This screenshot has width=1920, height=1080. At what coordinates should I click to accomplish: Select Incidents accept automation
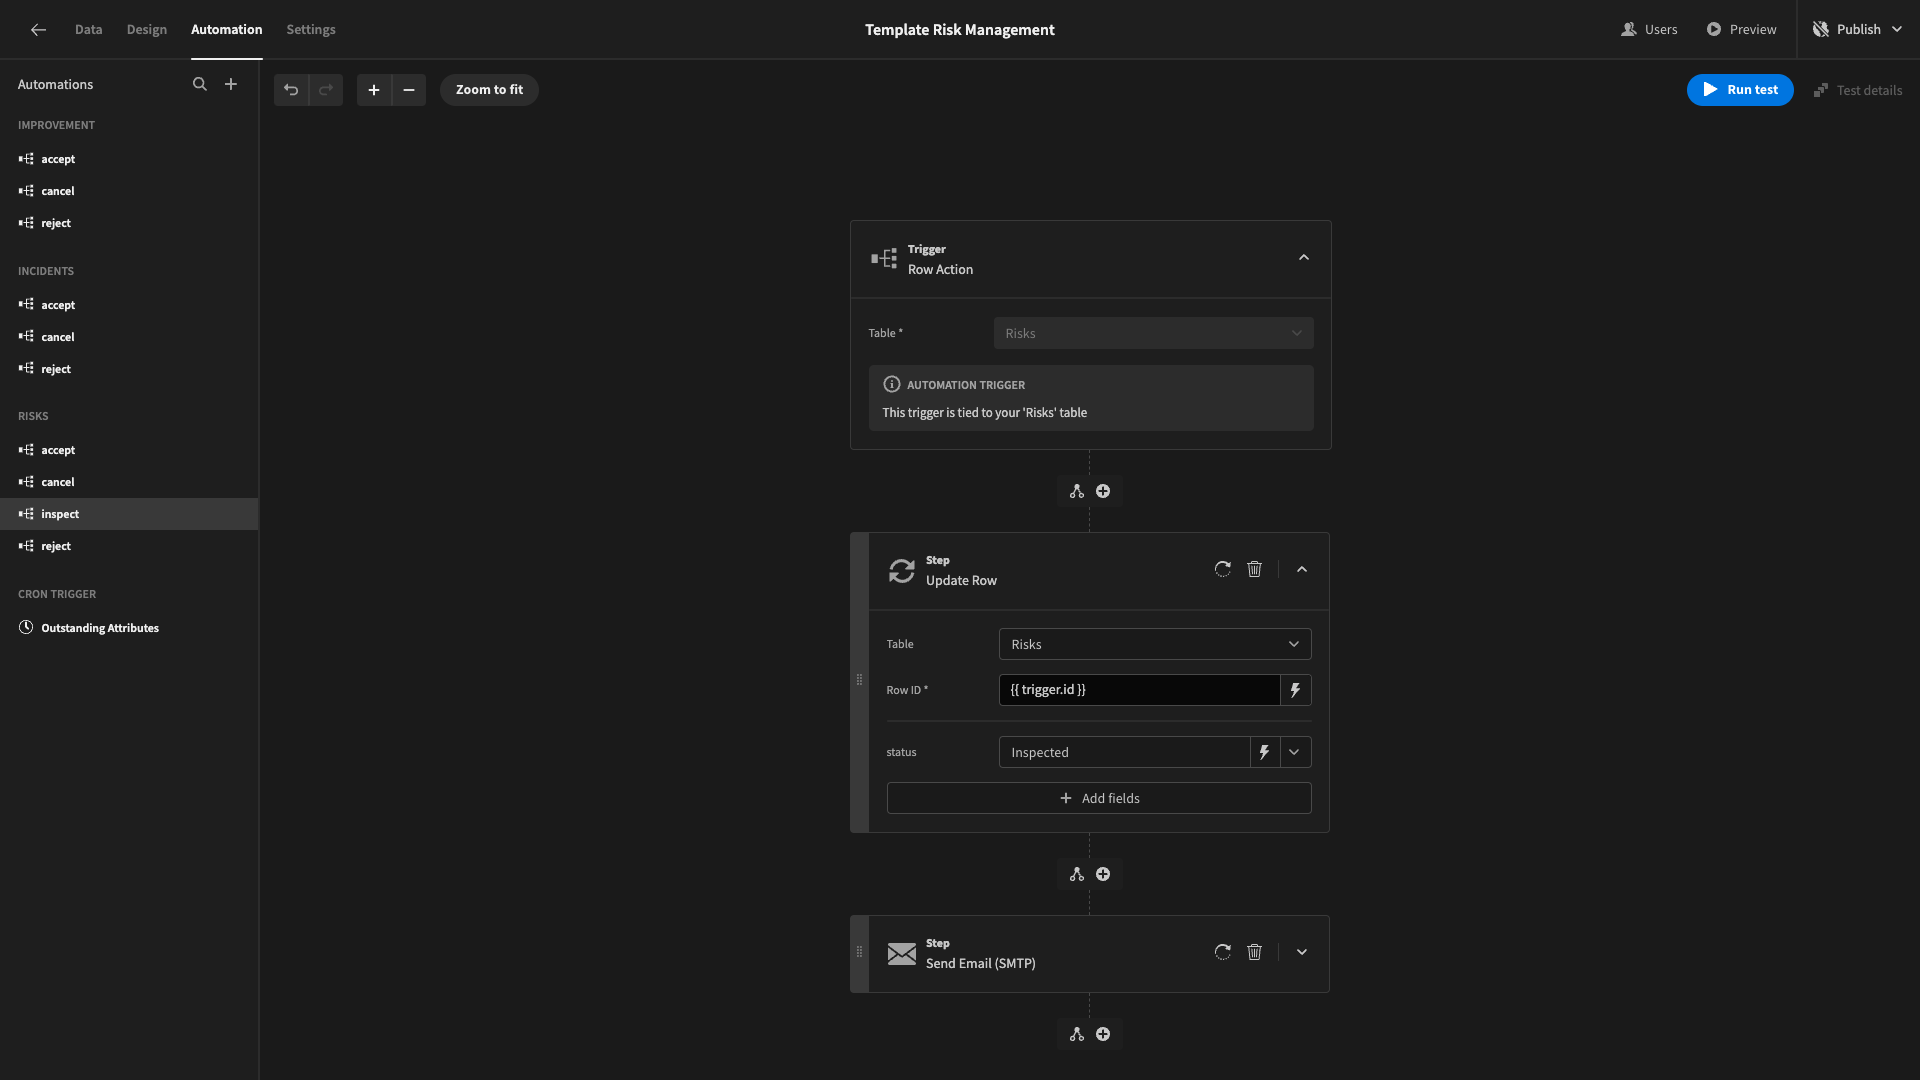(129, 305)
